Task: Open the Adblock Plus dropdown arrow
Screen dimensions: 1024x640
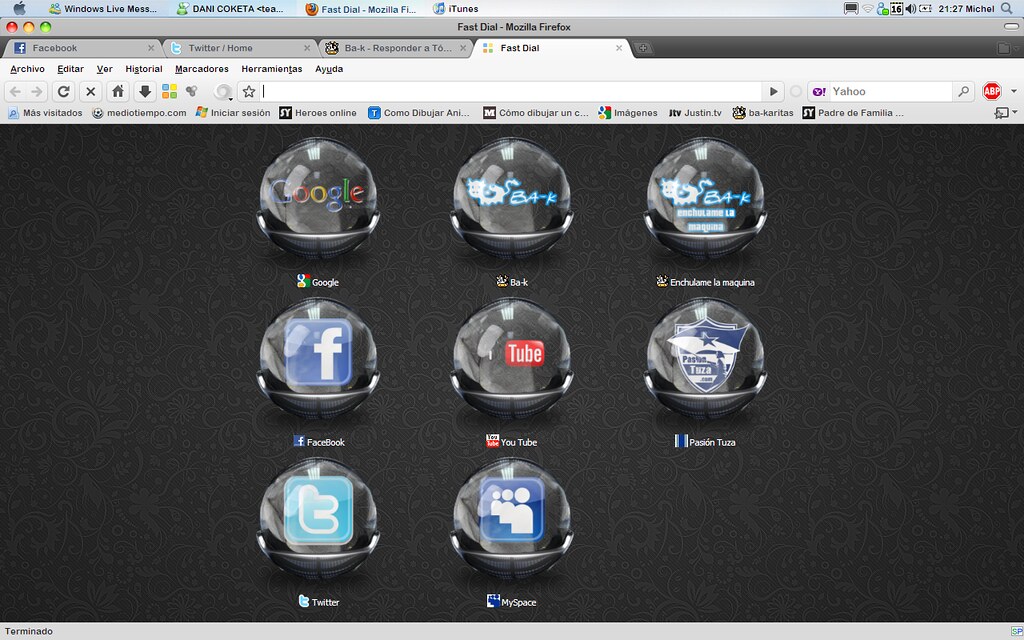Action: (1013, 92)
